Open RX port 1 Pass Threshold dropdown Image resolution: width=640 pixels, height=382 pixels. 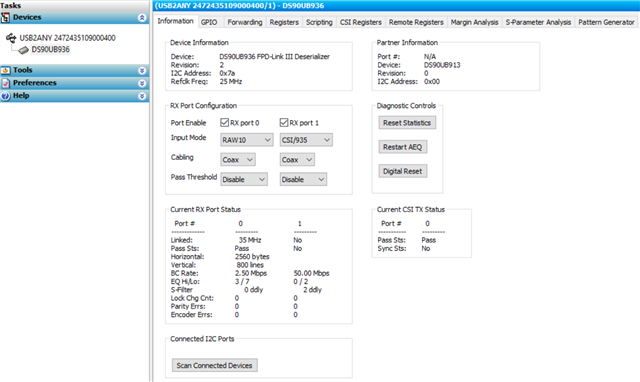pyautogui.click(x=303, y=179)
